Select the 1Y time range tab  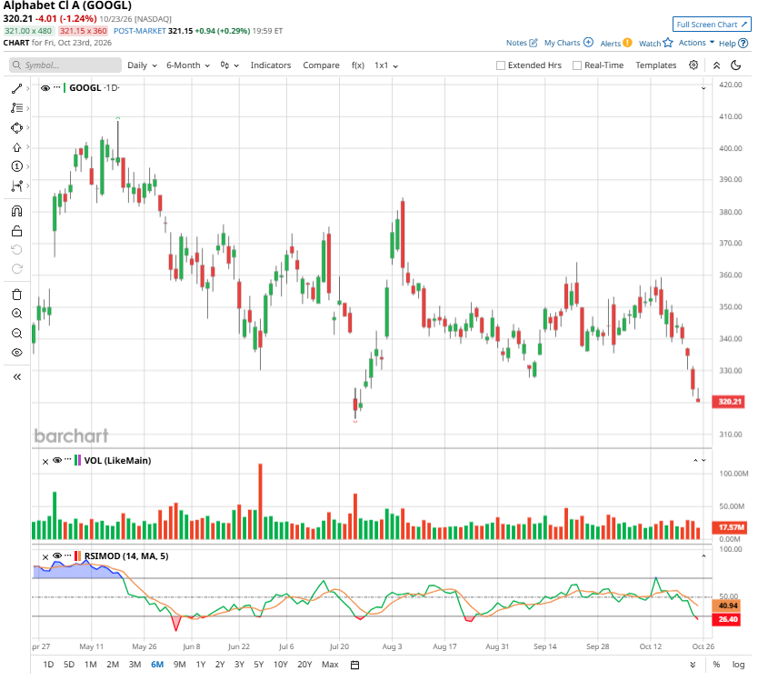pos(201,665)
